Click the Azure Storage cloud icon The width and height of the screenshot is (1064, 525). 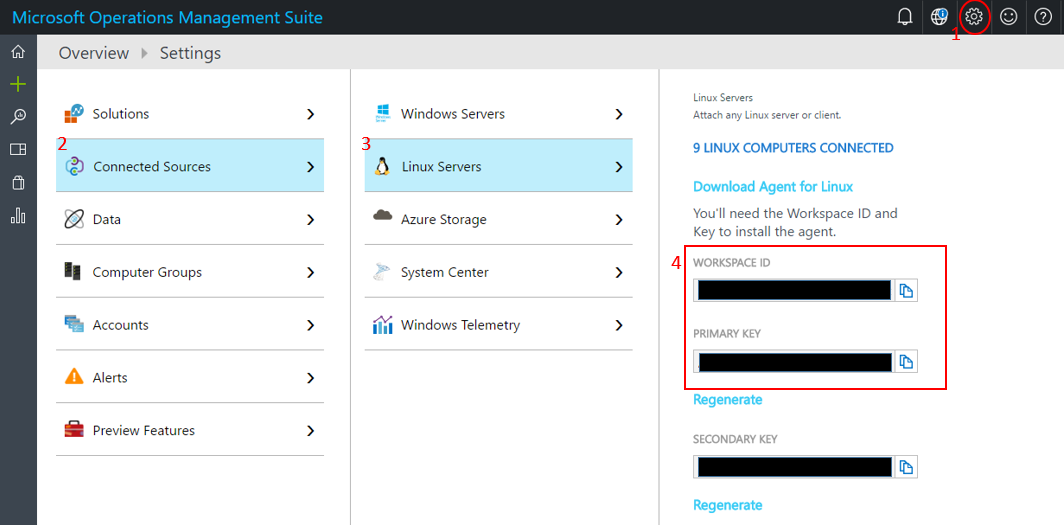383,216
